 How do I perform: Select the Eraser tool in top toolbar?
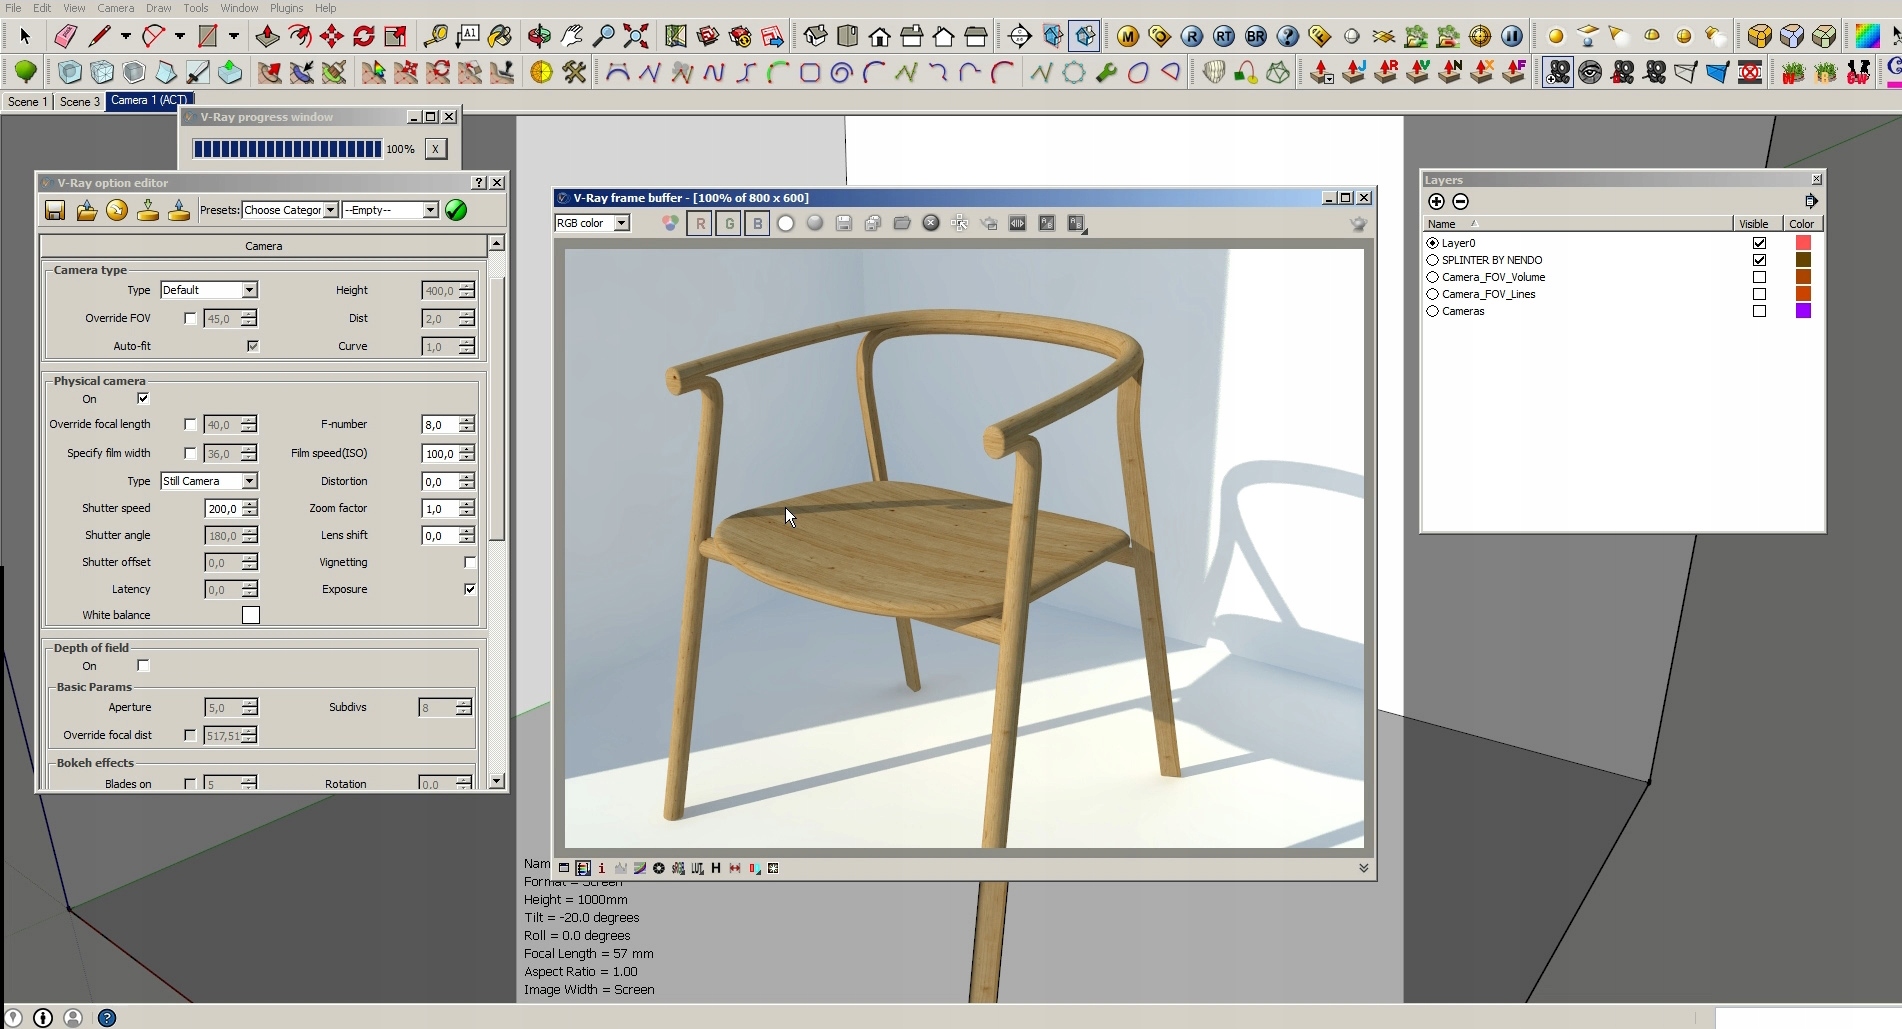click(65, 37)
